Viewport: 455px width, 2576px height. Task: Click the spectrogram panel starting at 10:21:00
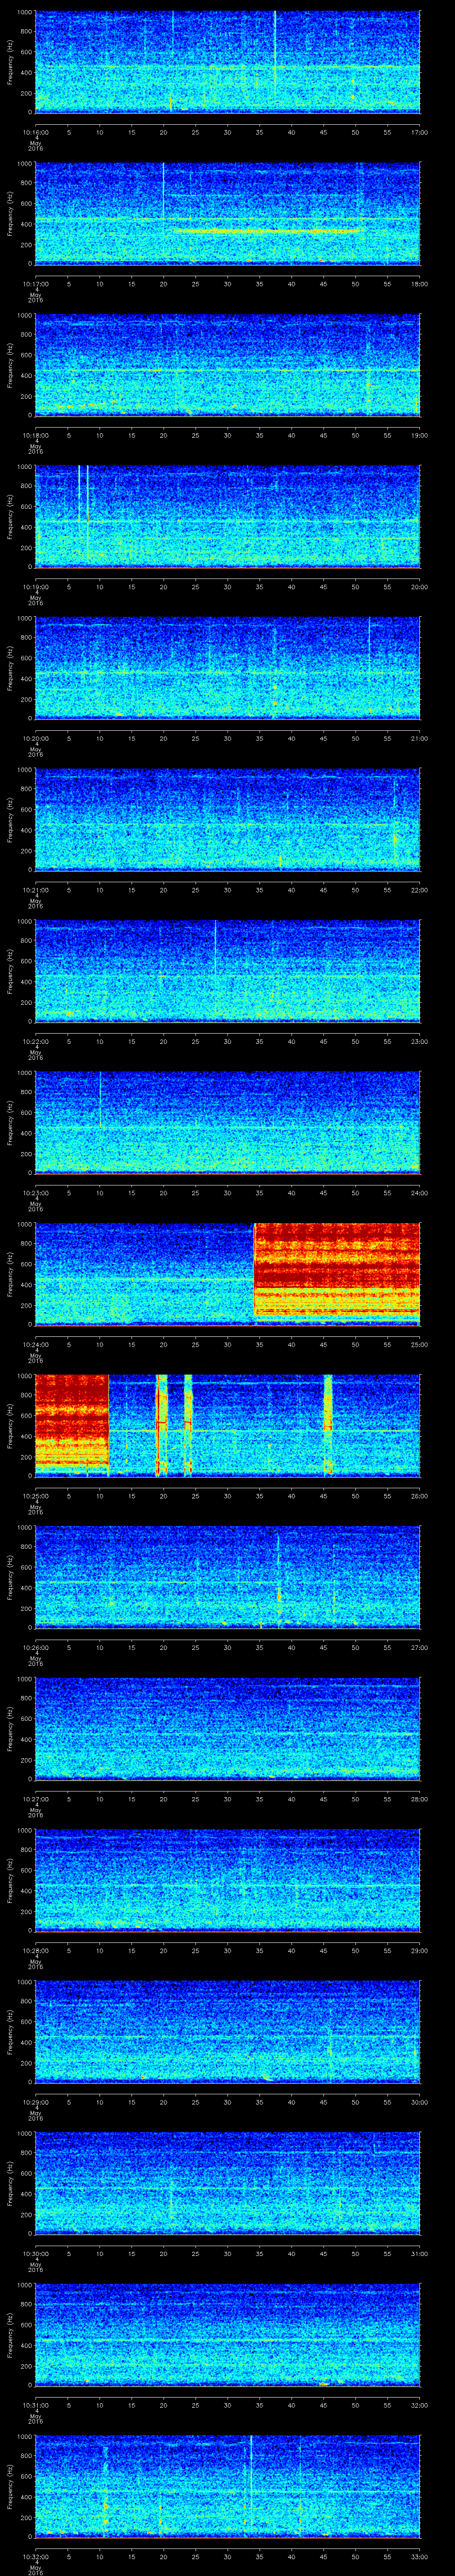[x=228, y=819]
